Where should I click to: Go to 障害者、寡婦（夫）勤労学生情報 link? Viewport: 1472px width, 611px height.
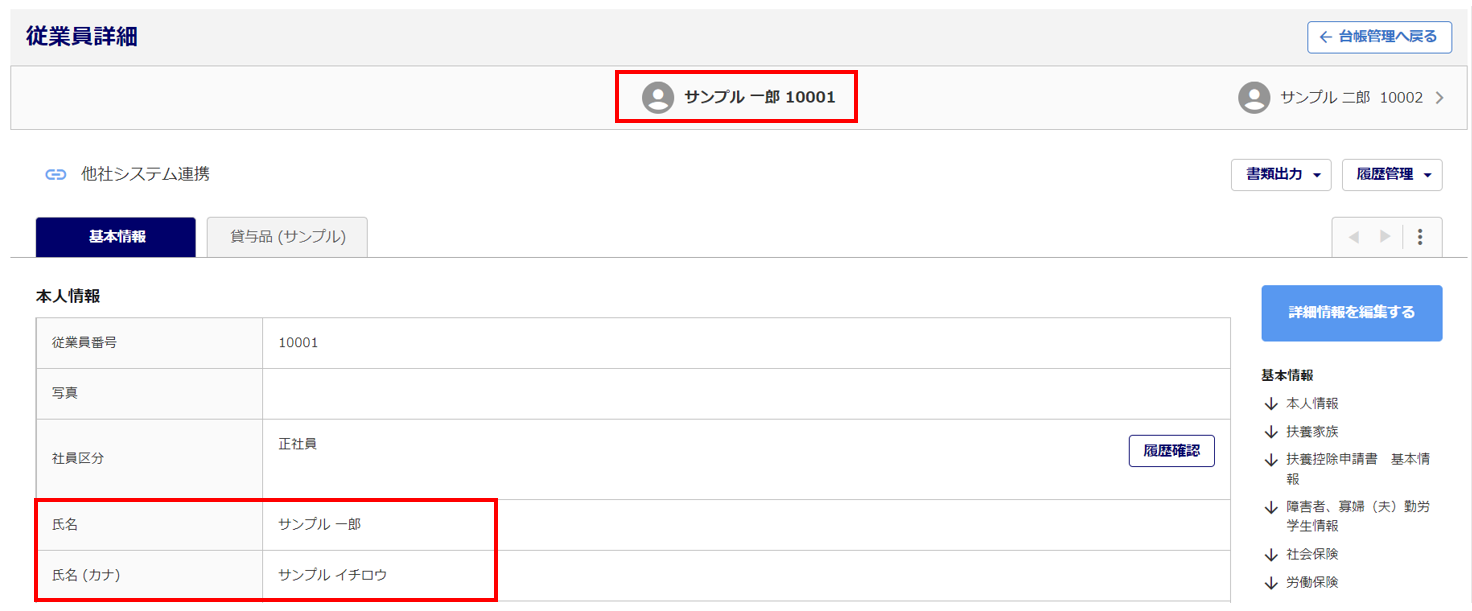(x=1357, y=507)
